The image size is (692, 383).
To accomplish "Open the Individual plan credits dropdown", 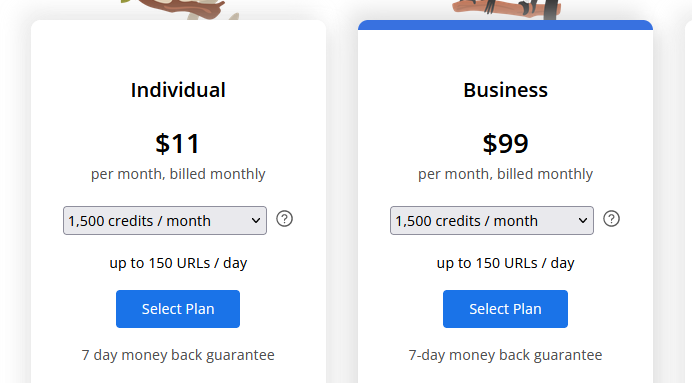I will pyautogui.click(x=165, y=220).
